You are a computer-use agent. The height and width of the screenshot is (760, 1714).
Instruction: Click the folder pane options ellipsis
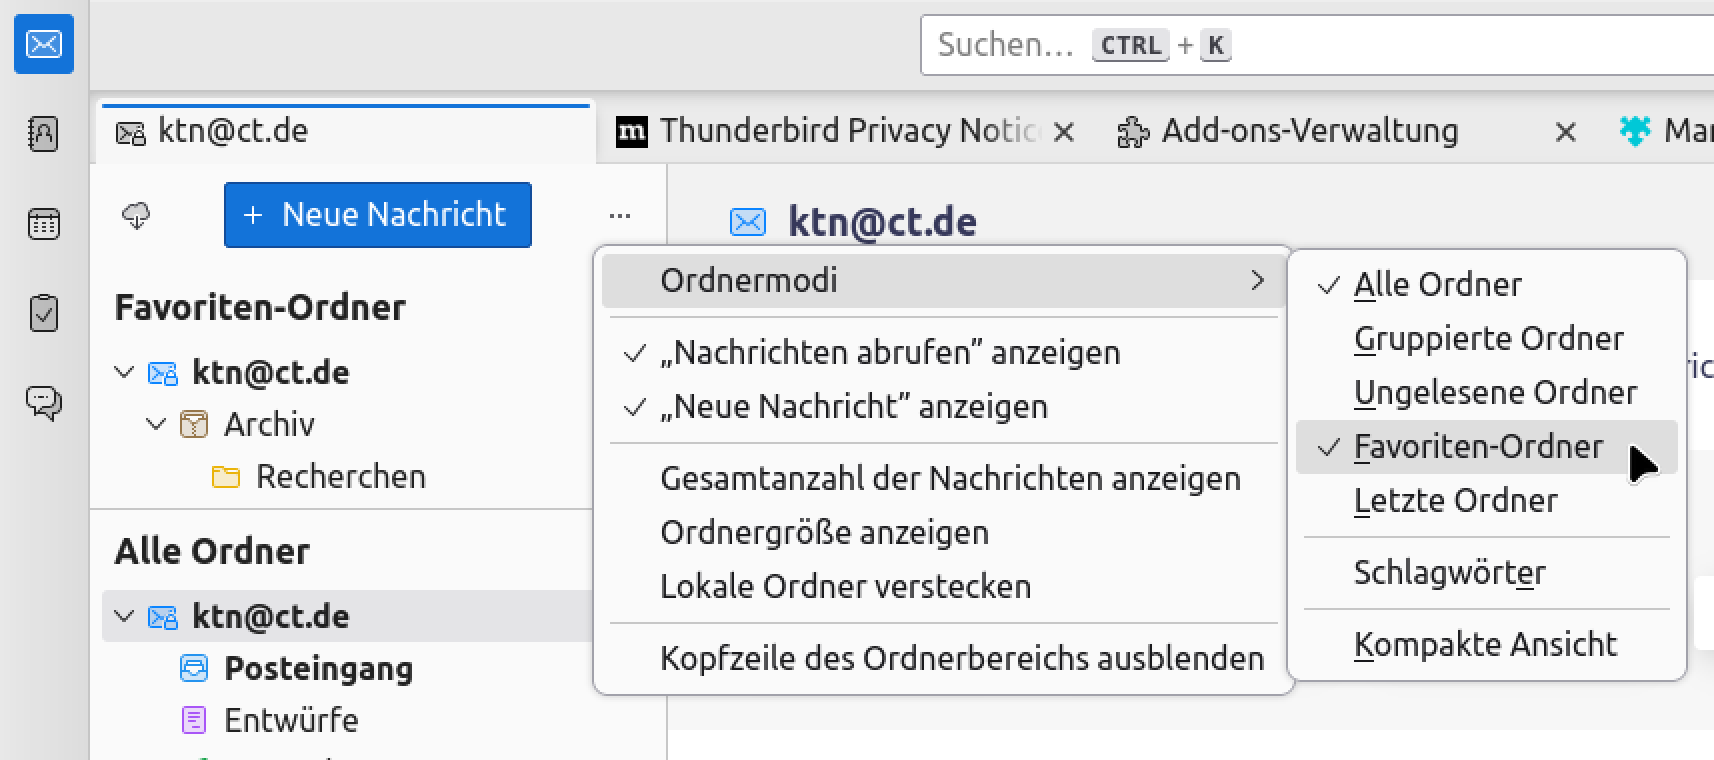click(x=620, y=215)
